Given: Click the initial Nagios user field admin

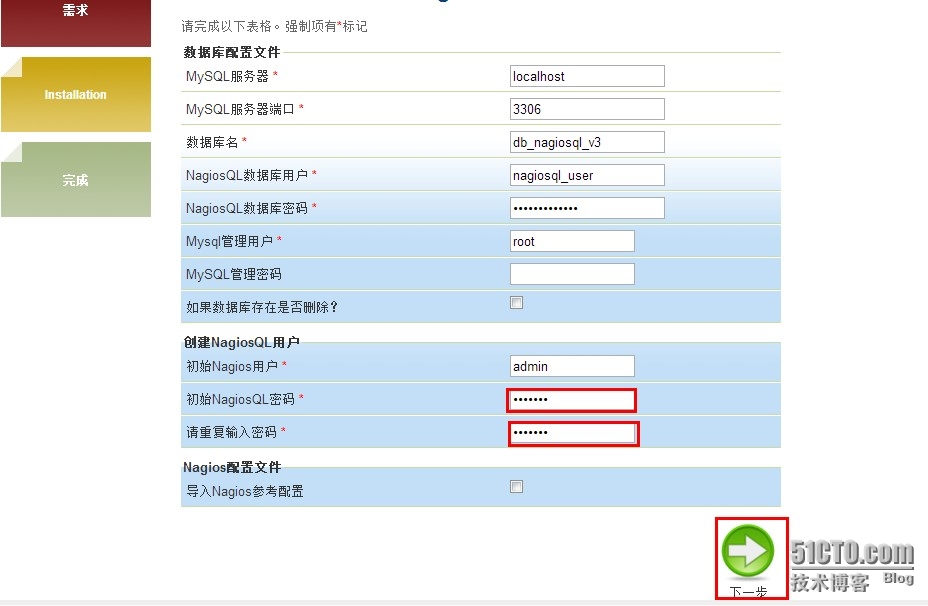Looking at the screenshot, I should click(x=572, y=366).
